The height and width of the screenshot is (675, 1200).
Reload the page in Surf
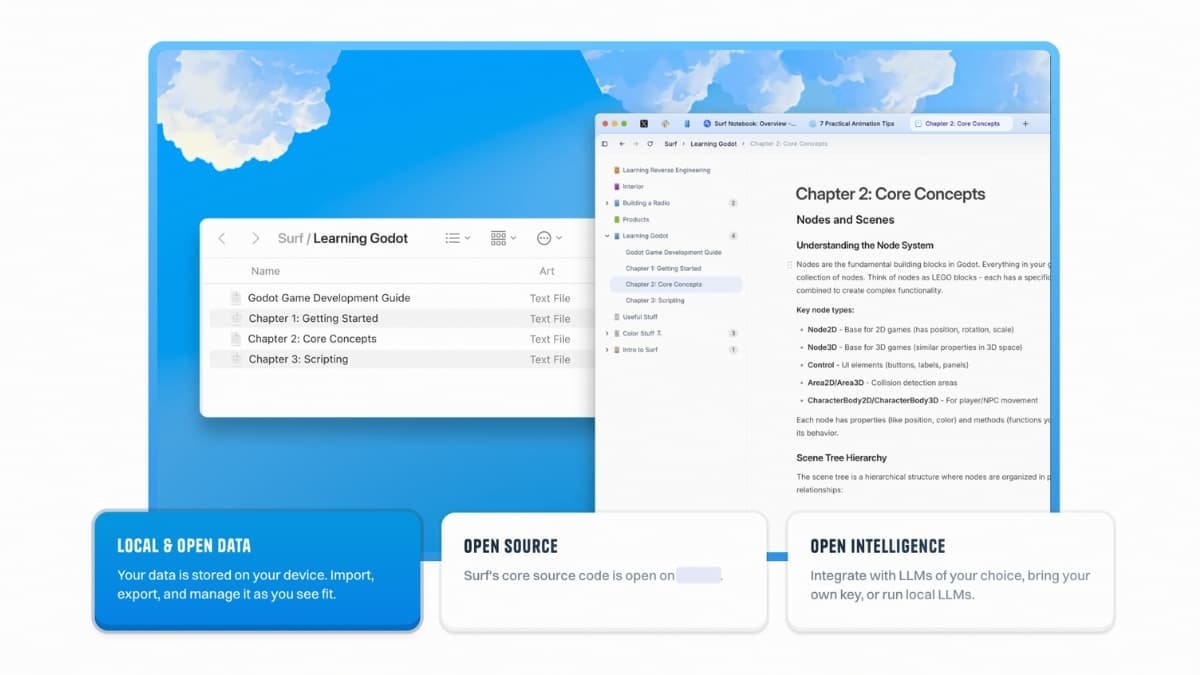click(650, 144)
